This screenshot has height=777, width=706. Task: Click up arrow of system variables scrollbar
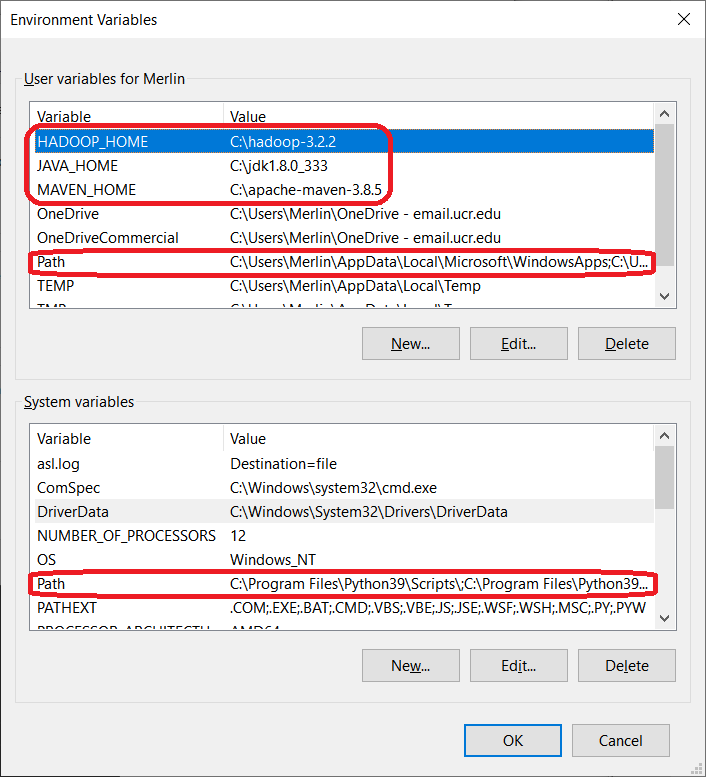665,436
